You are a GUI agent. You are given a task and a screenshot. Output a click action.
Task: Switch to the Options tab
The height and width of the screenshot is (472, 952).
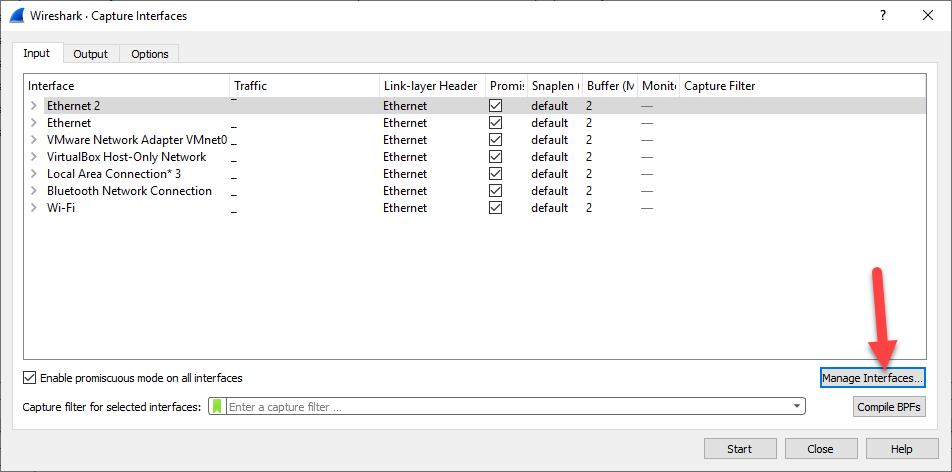point(150,54)
